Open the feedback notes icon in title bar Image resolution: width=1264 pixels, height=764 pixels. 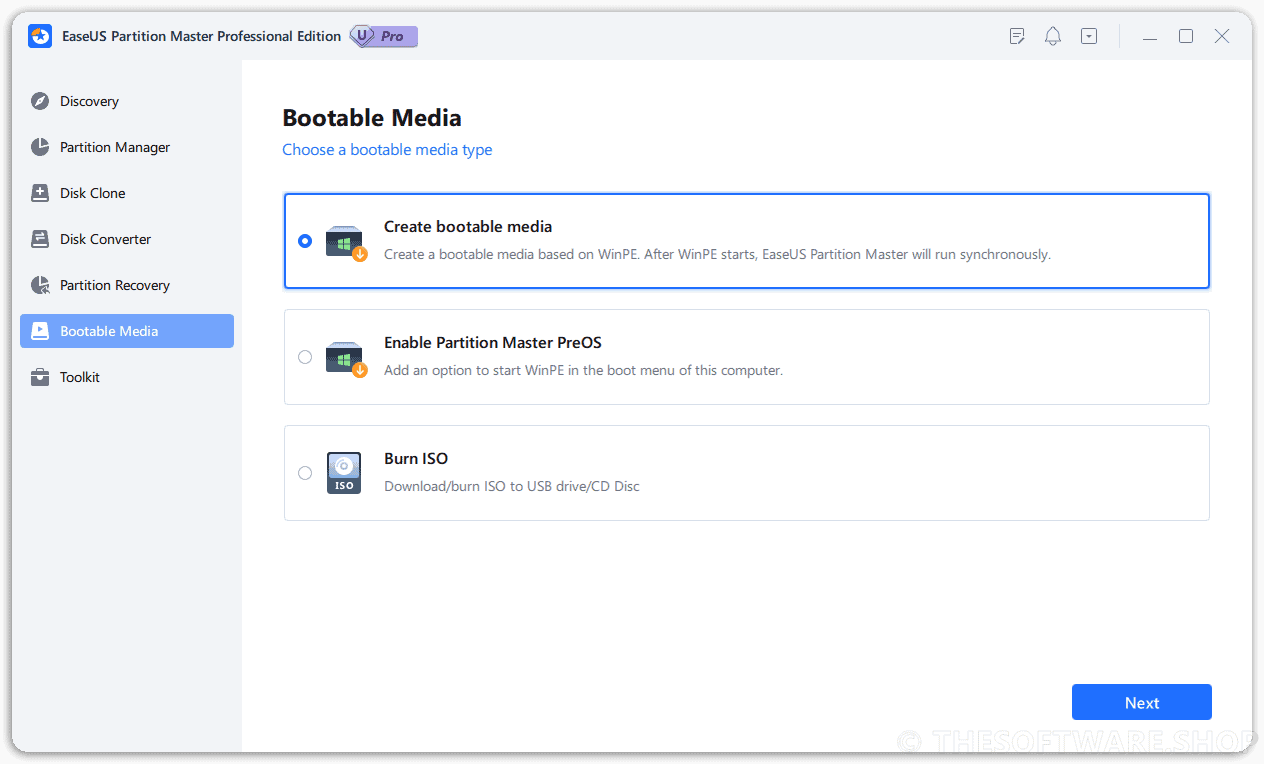click(x=1017, y=37)
